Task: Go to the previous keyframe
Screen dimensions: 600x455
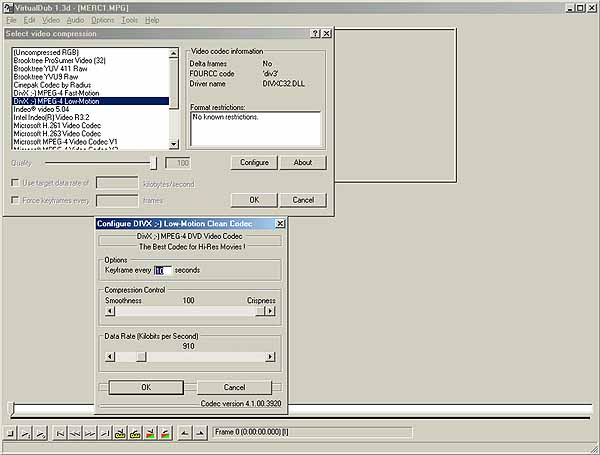Action: tap(120, 434)
